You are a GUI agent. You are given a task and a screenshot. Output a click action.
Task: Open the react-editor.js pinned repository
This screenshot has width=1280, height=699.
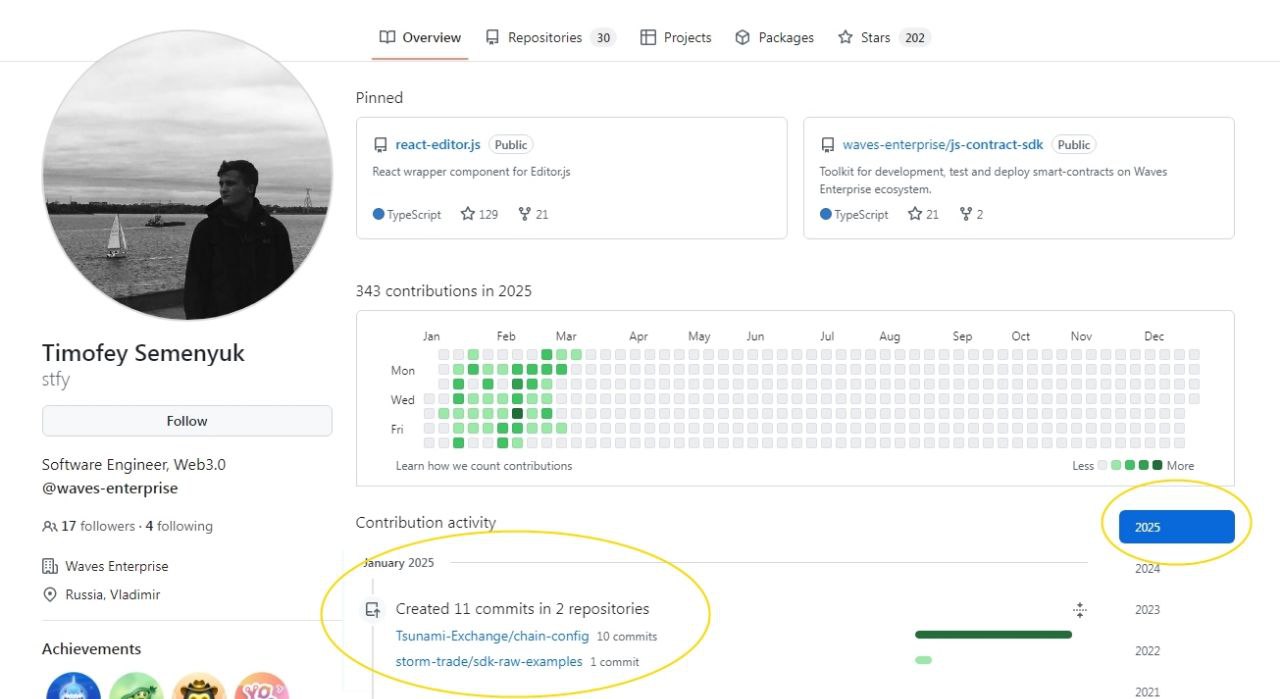coord(438,145)
